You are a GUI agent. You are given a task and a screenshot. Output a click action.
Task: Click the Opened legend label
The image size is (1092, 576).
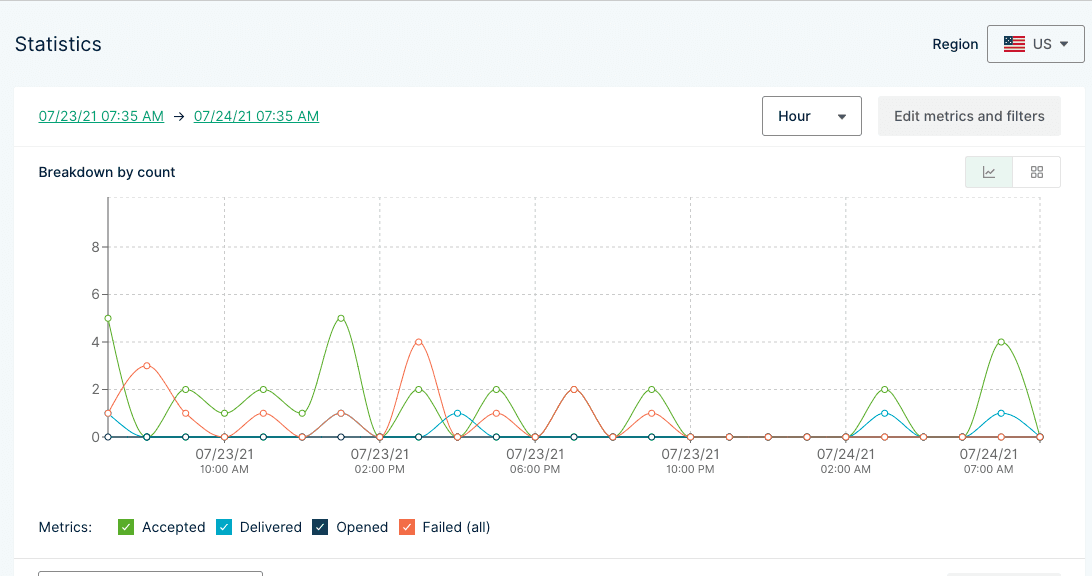(x=362, y=527)
